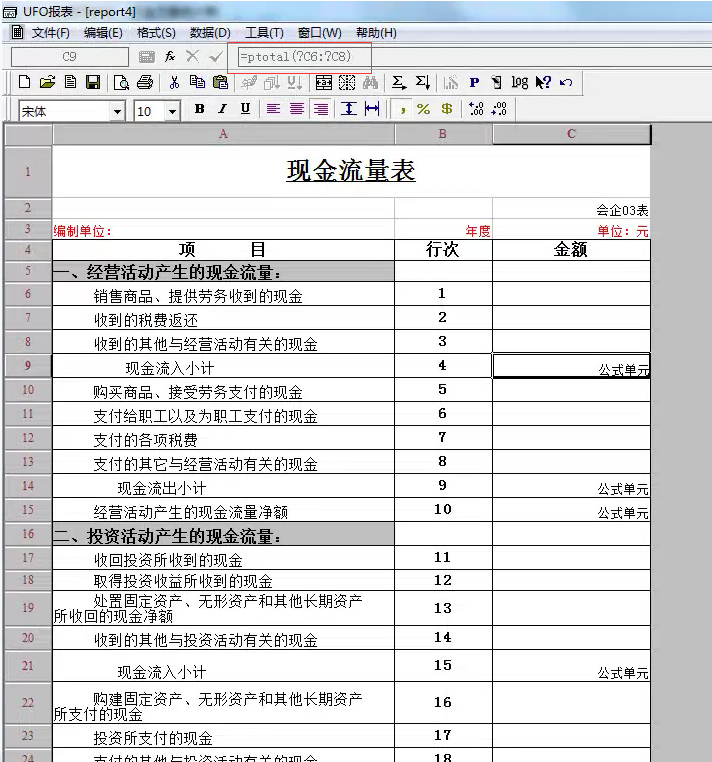Toggle underline formatting
Viewport: 712px width, 762px height.
[245, 108]
